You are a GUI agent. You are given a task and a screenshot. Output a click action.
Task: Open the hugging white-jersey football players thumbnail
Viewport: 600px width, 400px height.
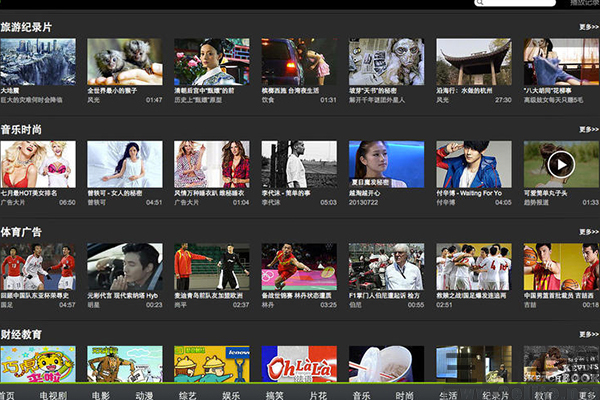click(x=474, y=267)
